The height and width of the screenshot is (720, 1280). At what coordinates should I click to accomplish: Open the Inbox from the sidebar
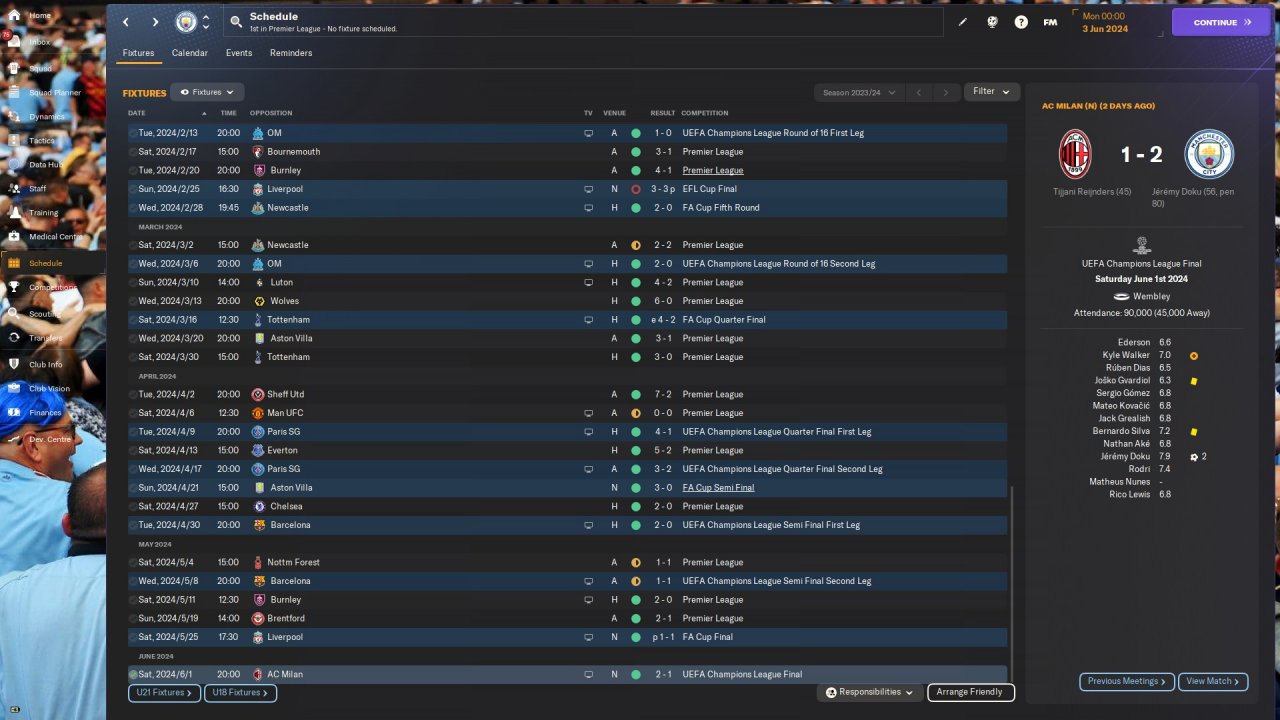pyautogui.click(x=40, y=42)
